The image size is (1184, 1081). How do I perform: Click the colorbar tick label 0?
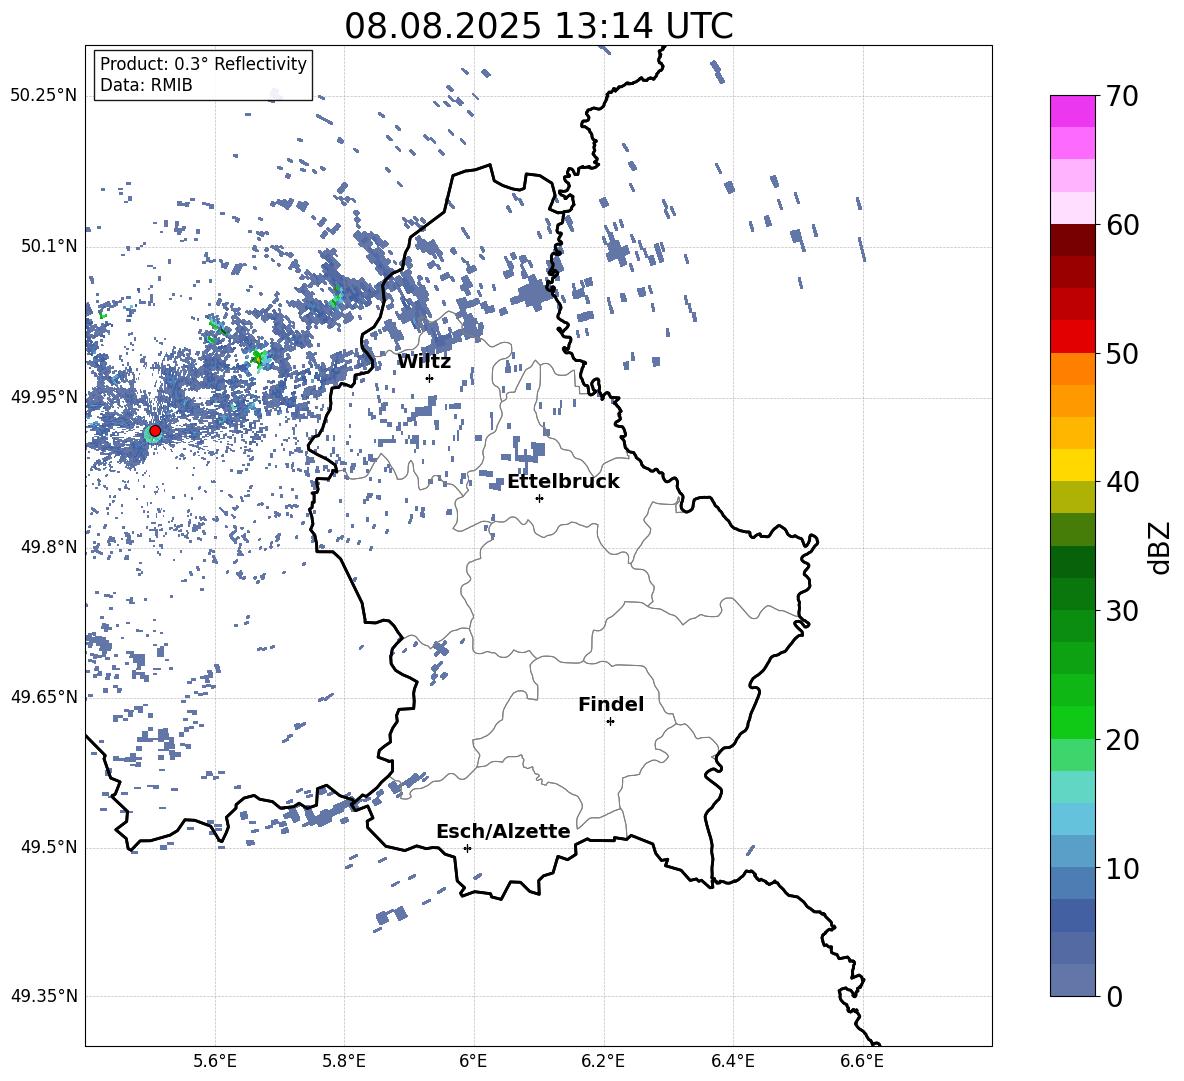pyautogui.click(x=1115, y=997)
